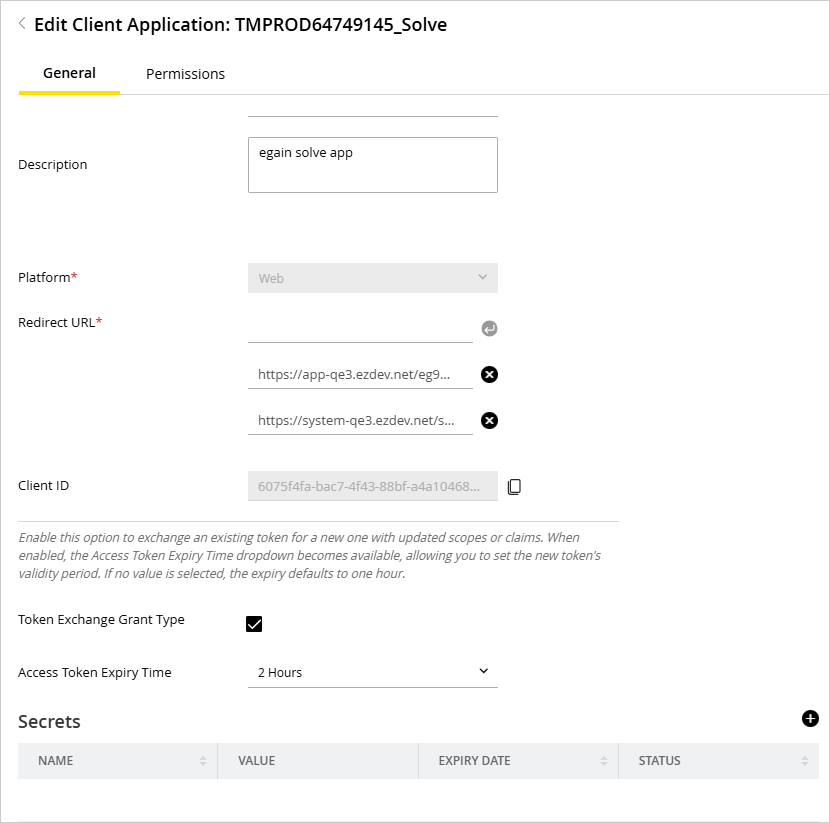Click the enter icon to add Redirect URL
The width and height of the screenshot is (830, 823).
(489, 329)
